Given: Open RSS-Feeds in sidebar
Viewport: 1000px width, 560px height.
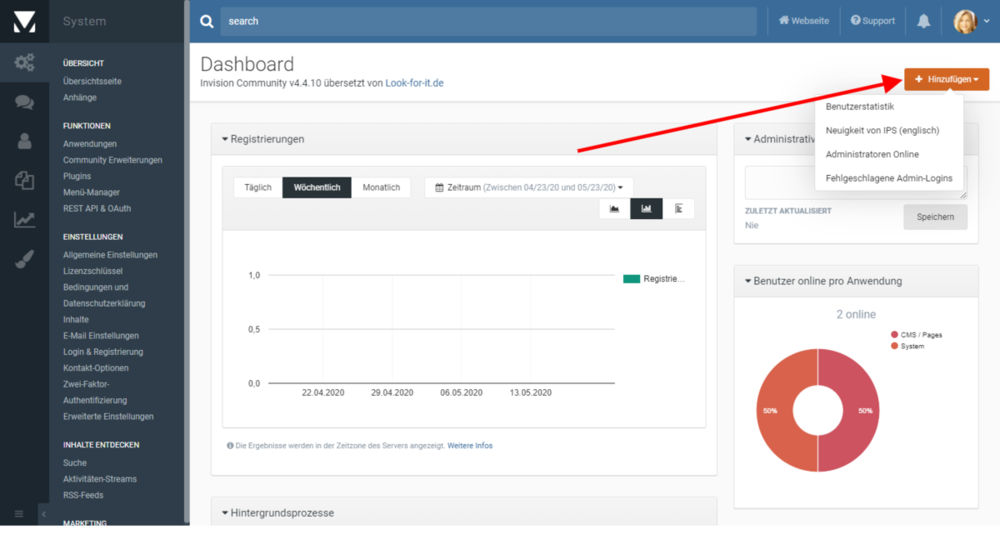Looking at the screenshot, I should click(83, 496).
